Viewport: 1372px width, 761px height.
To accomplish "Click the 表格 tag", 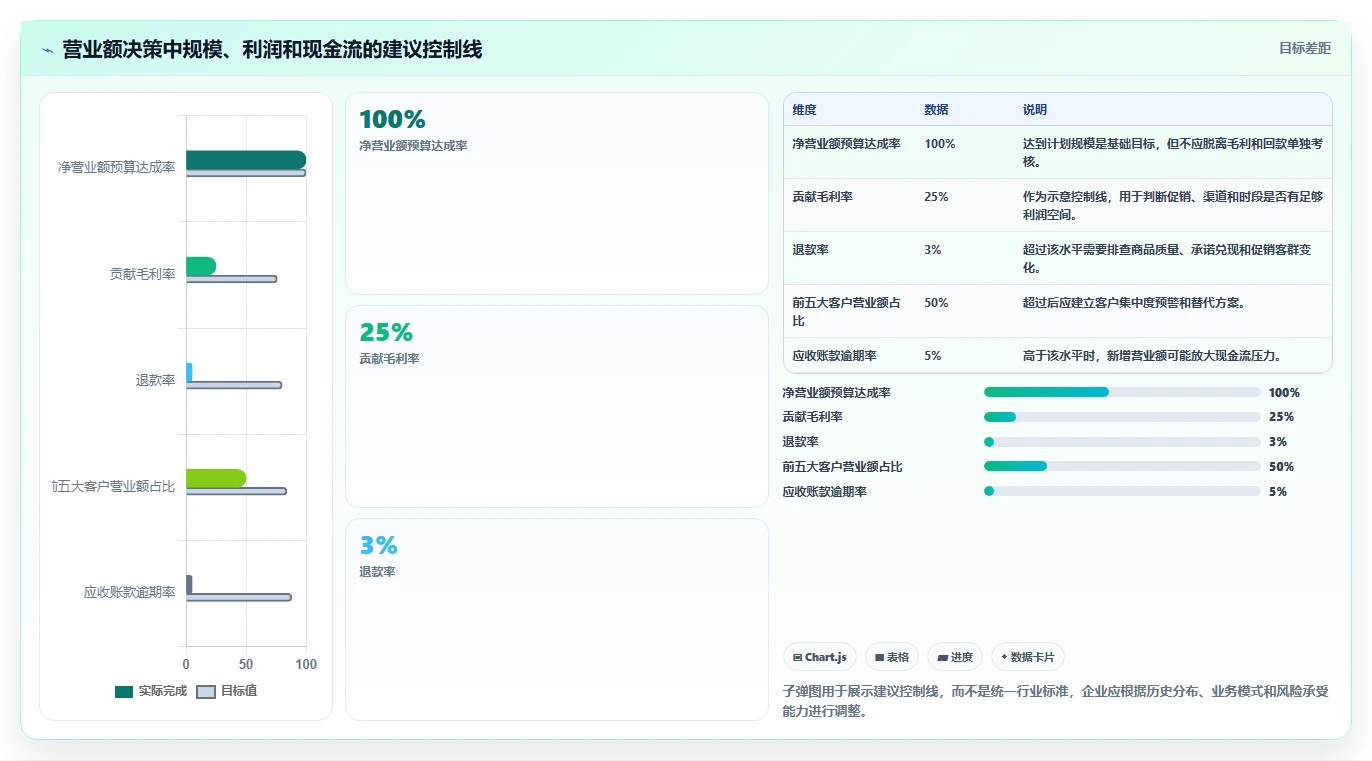I will point(892,657).
